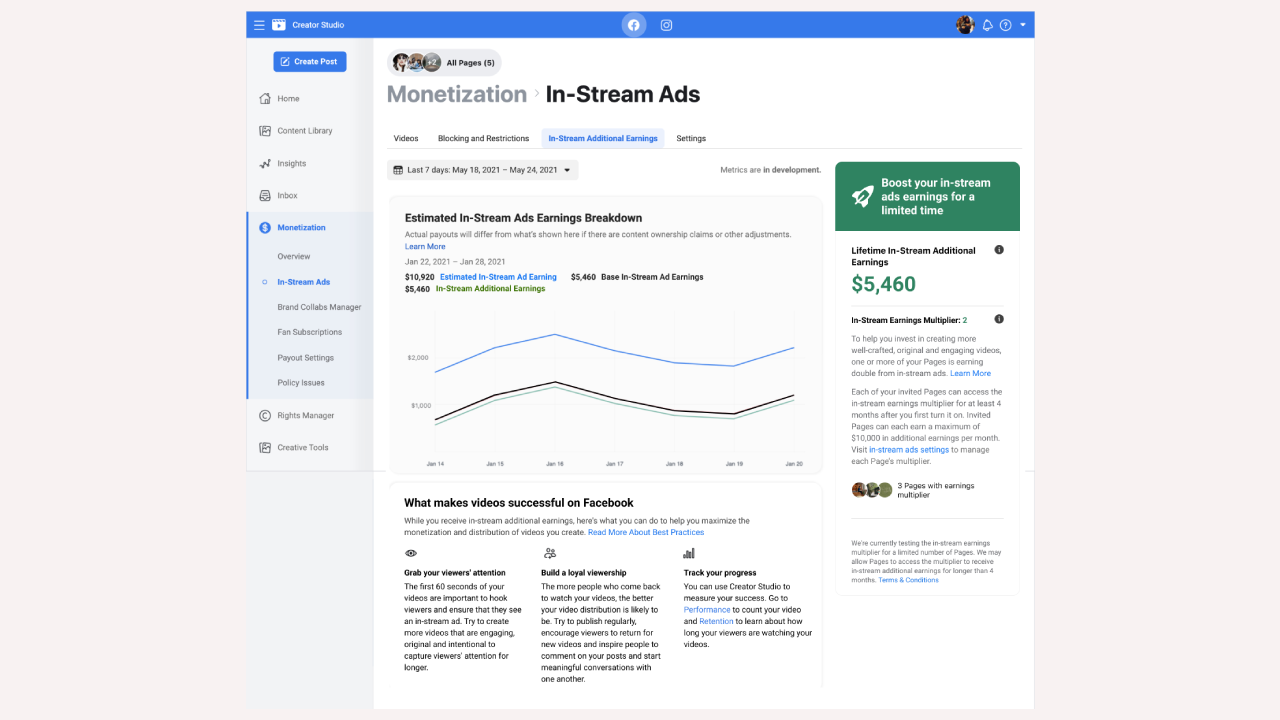
Task: Click the Create Post button
Action: coord(310,61)
